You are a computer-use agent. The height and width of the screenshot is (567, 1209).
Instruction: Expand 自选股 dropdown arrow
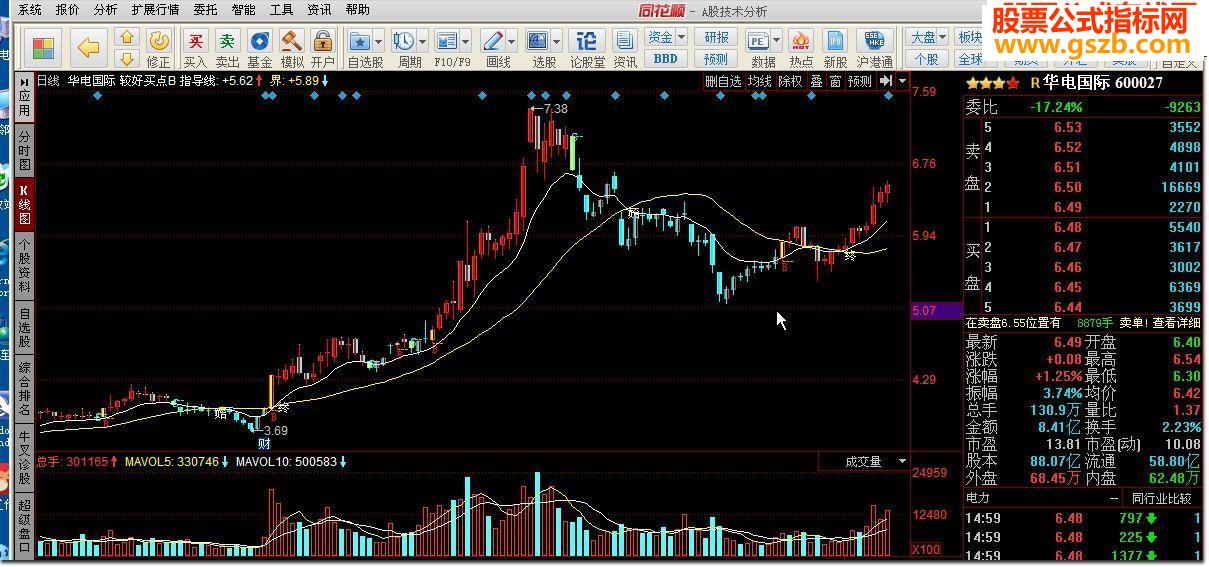tap(380, 42)
